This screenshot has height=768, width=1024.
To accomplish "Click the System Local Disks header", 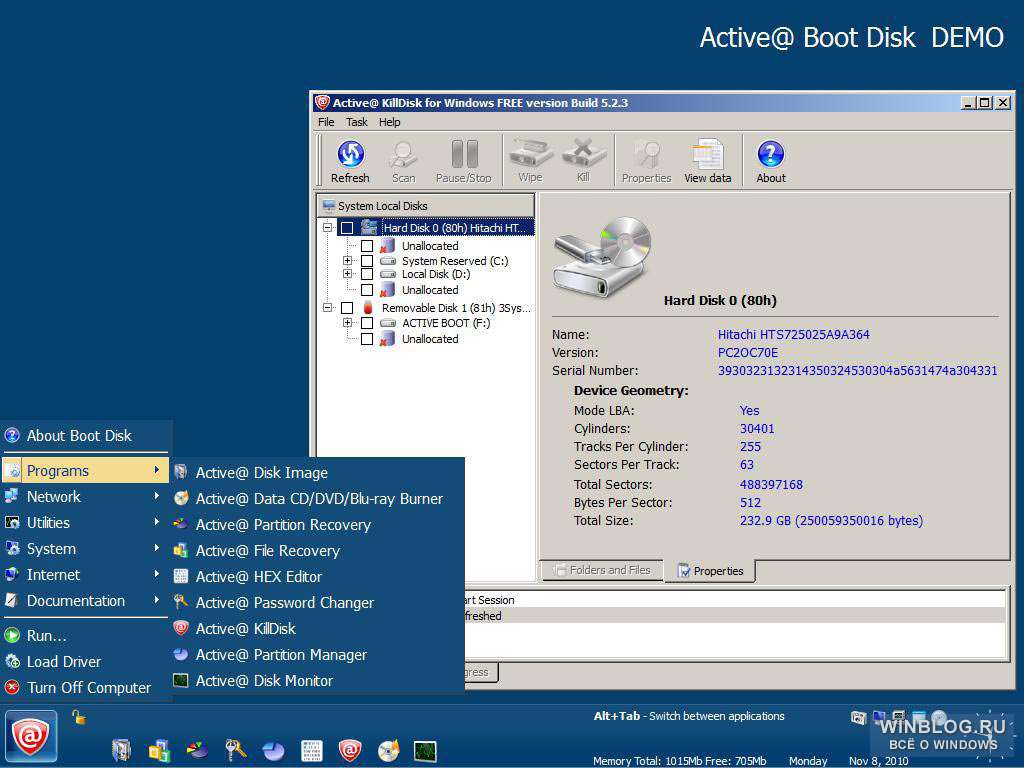I will pos(426,206).
